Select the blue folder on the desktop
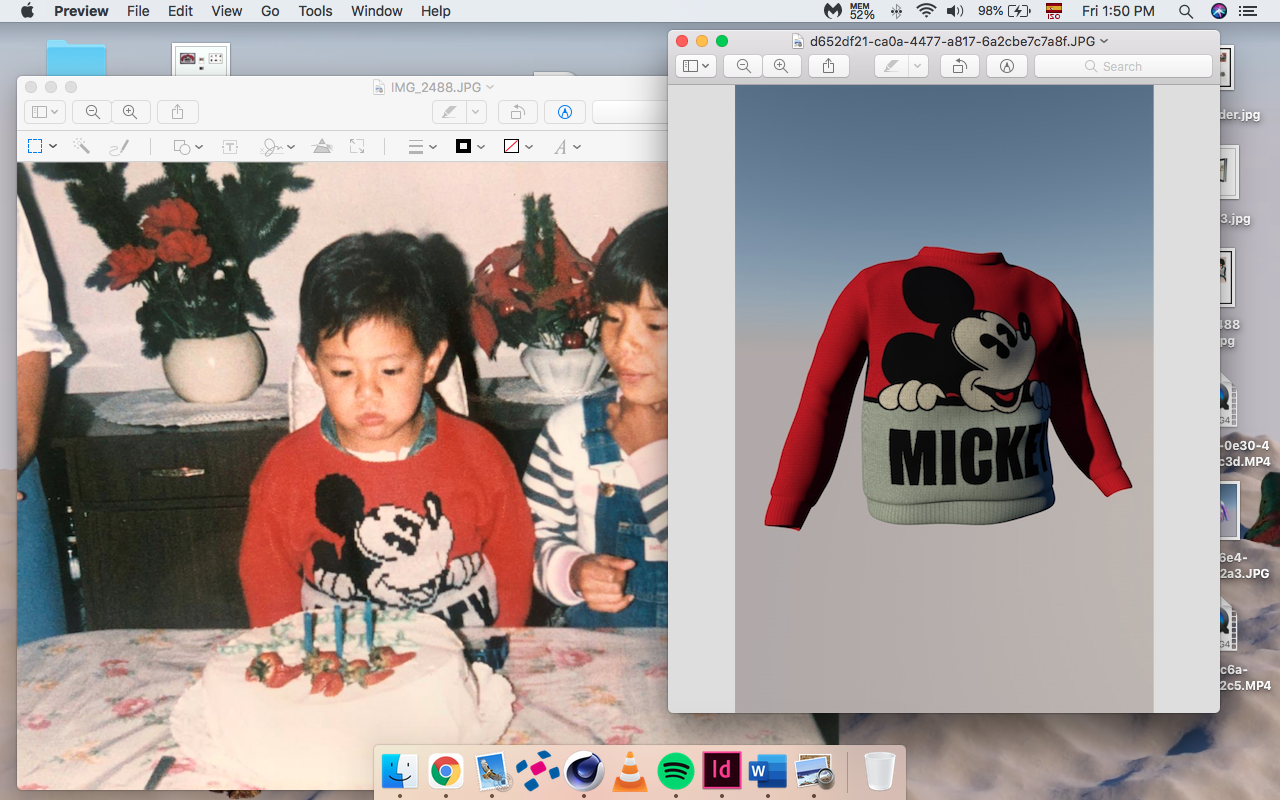1280x800 pixels. tap(76, 58)
